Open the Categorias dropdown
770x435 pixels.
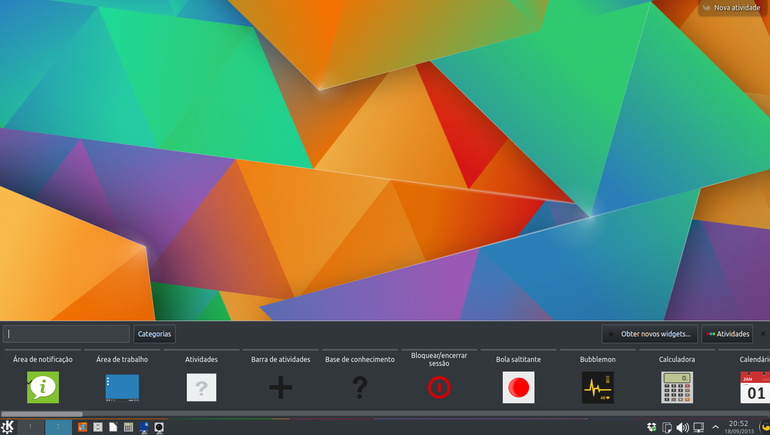click(x=154, y=334)
